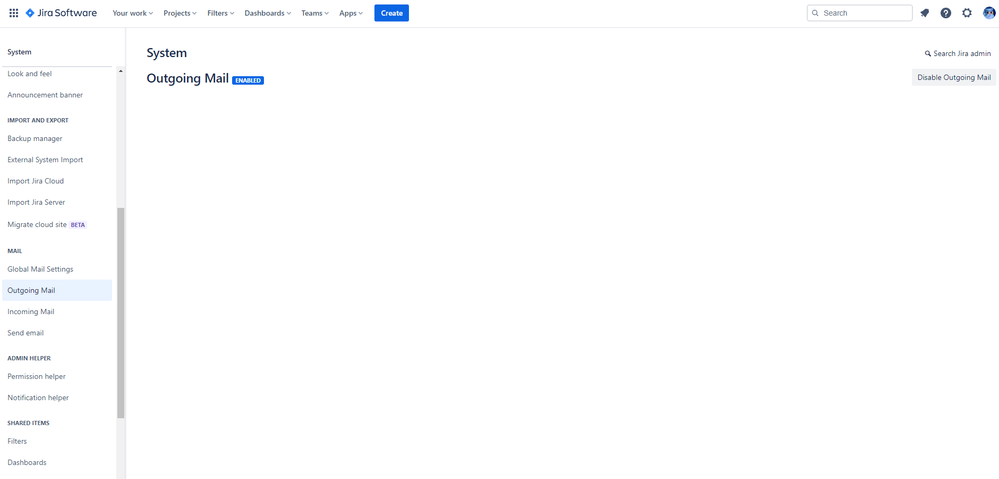
Task: Click Disable Outgoing Mail button
Action: (954, 78)
